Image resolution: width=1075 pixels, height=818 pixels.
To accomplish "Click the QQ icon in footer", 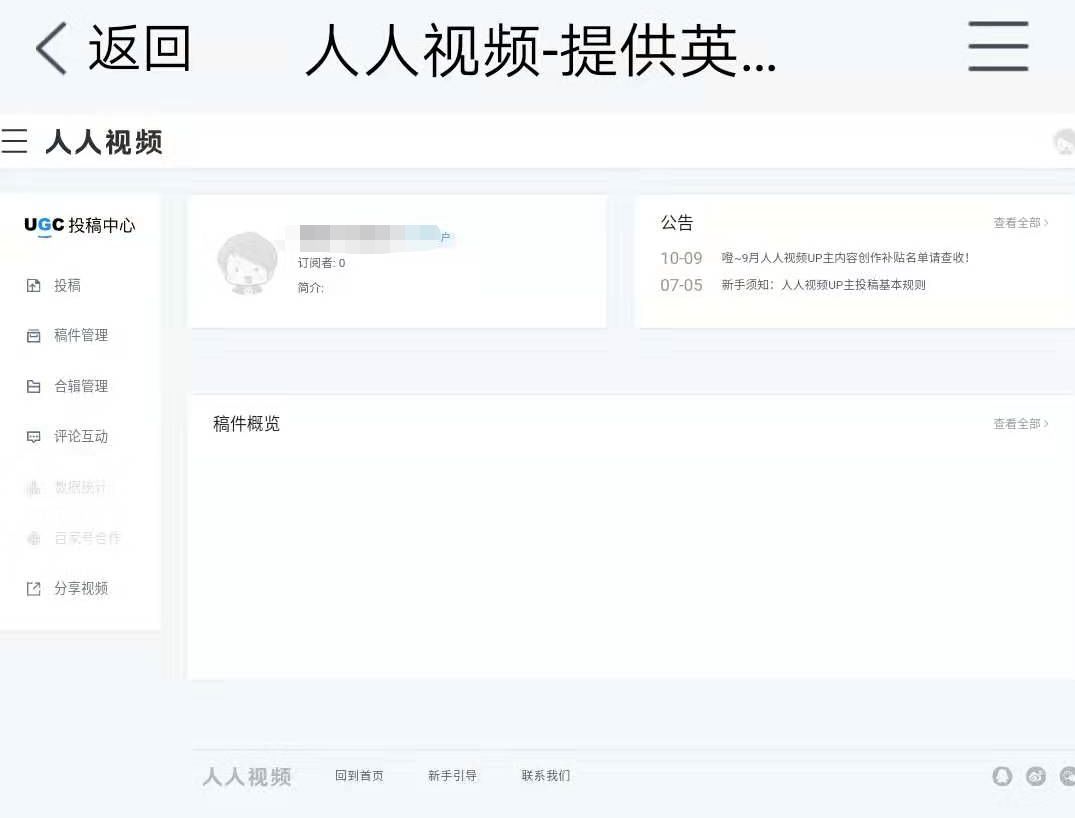I will coord(1002,776).
